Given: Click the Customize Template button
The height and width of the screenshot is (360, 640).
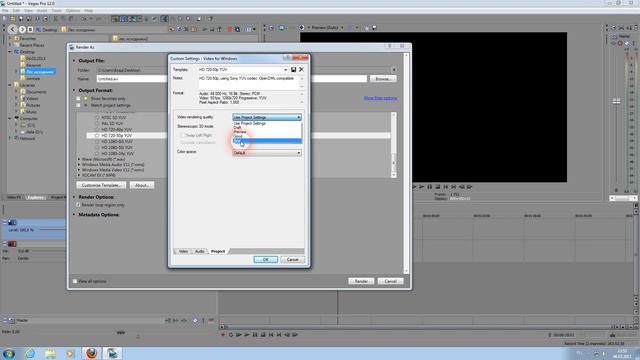Looking at the screenshot, I should (101, 185).
